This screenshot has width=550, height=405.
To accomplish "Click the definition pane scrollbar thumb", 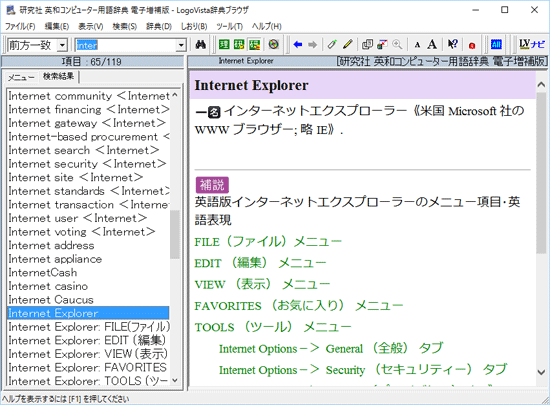I will pyautogui.click(x=541, y=172).
